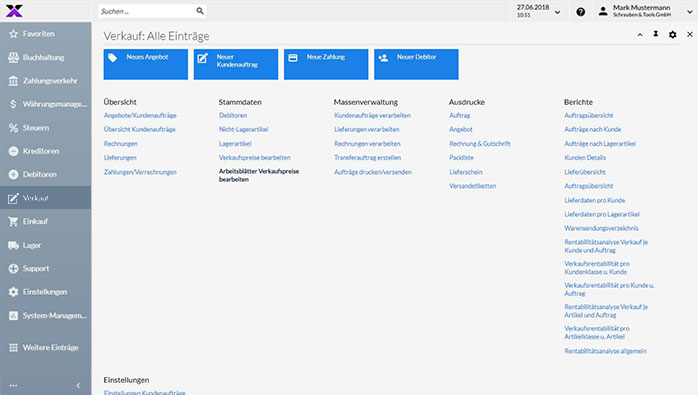This screenshot has width=698, height=395.
Task: Click the Verkauf edit icon in sidebar
Action: [x=13, y=198]
